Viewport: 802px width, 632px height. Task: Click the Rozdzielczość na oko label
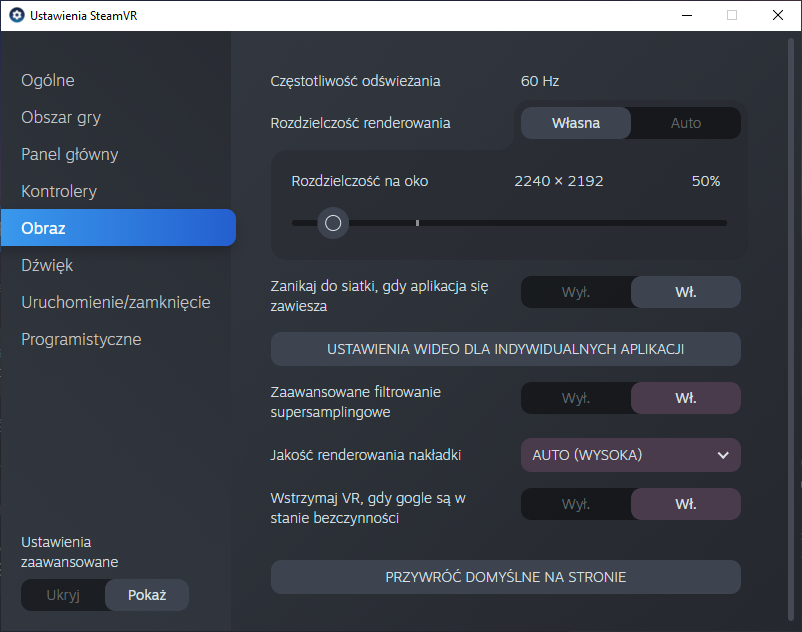tap(360, 181)
